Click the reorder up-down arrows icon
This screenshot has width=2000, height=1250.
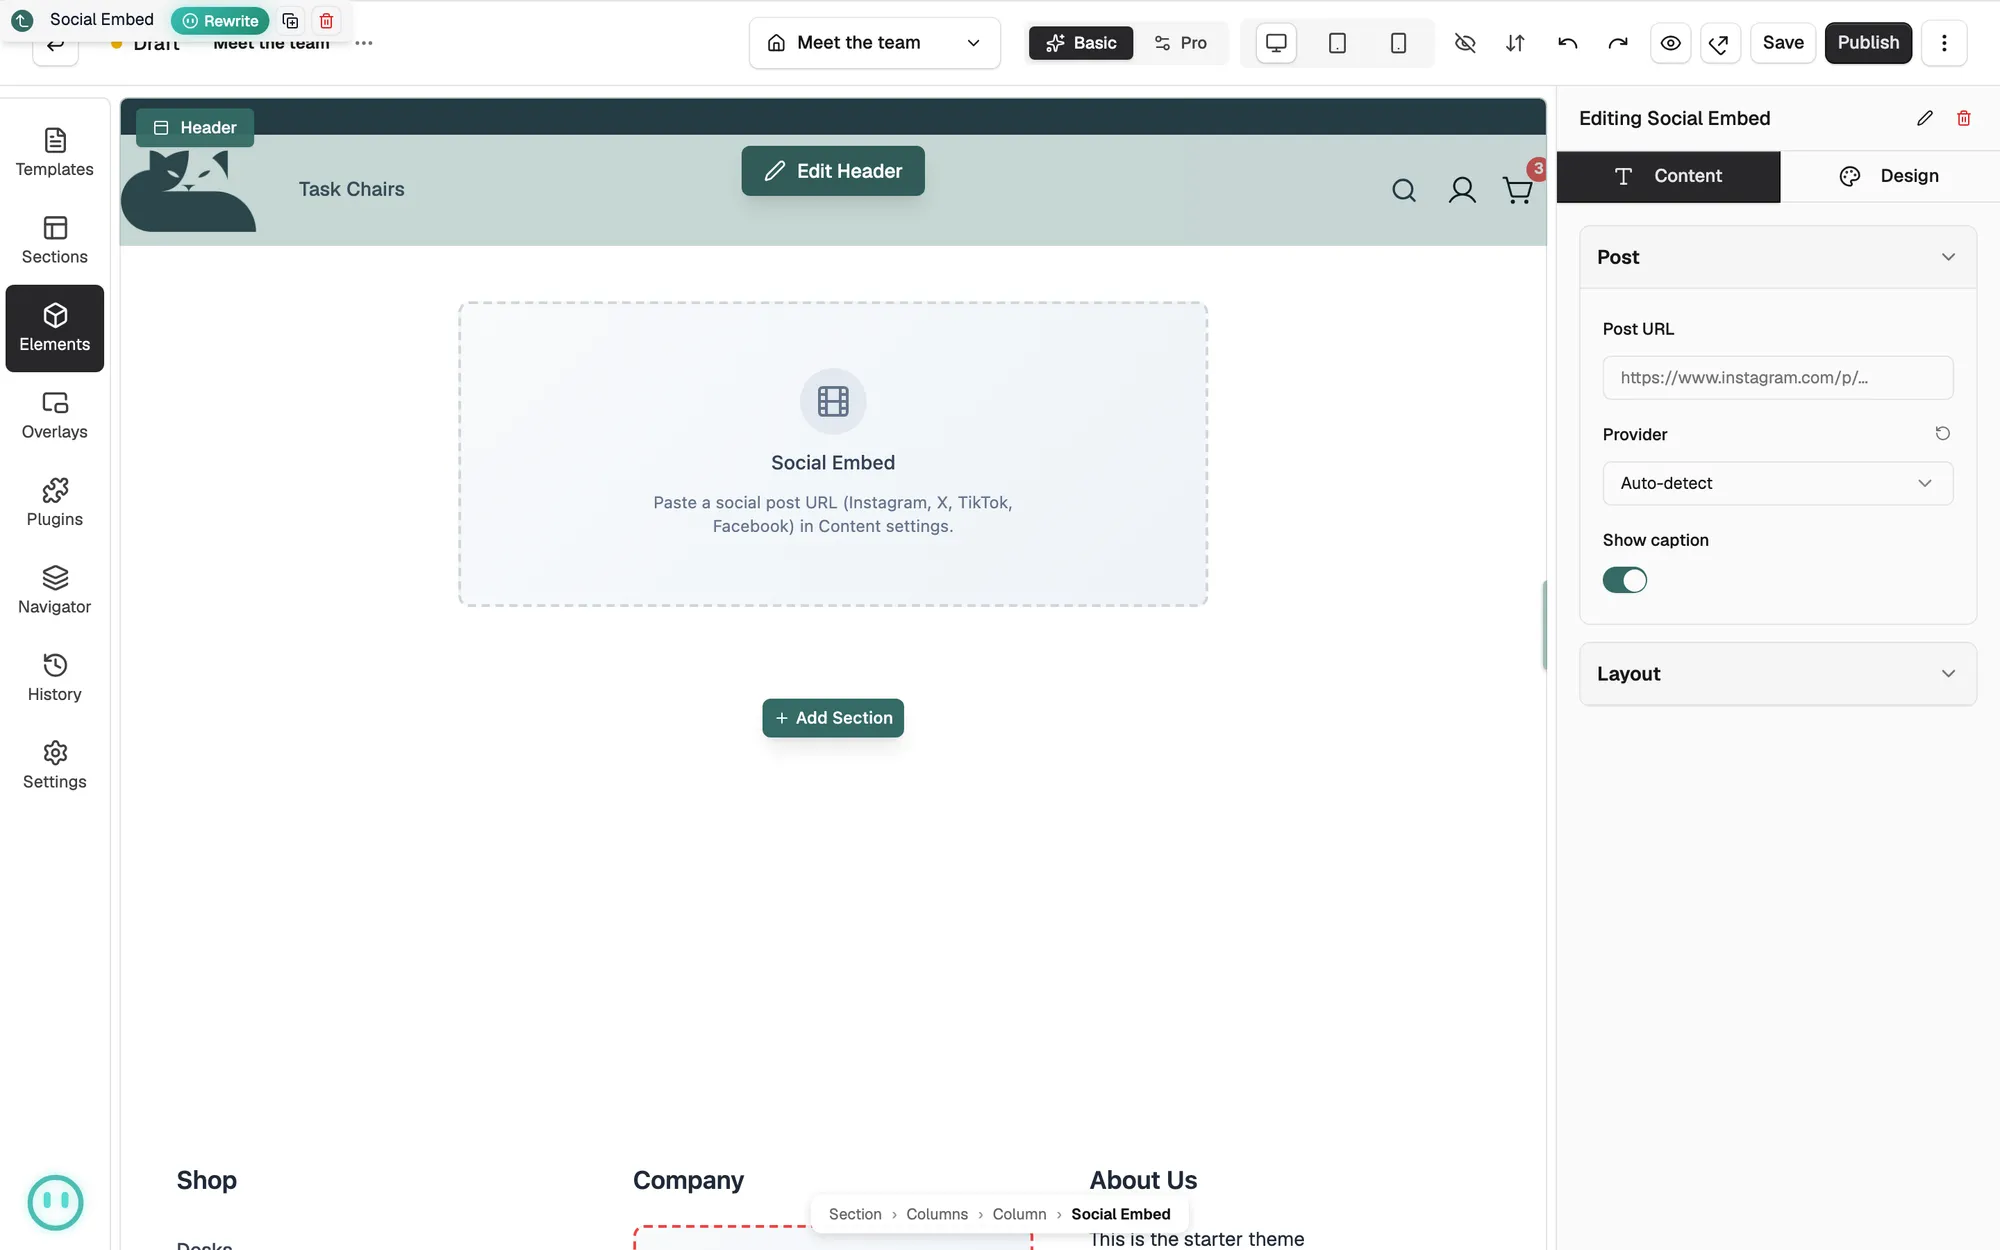click(1515, 43)
